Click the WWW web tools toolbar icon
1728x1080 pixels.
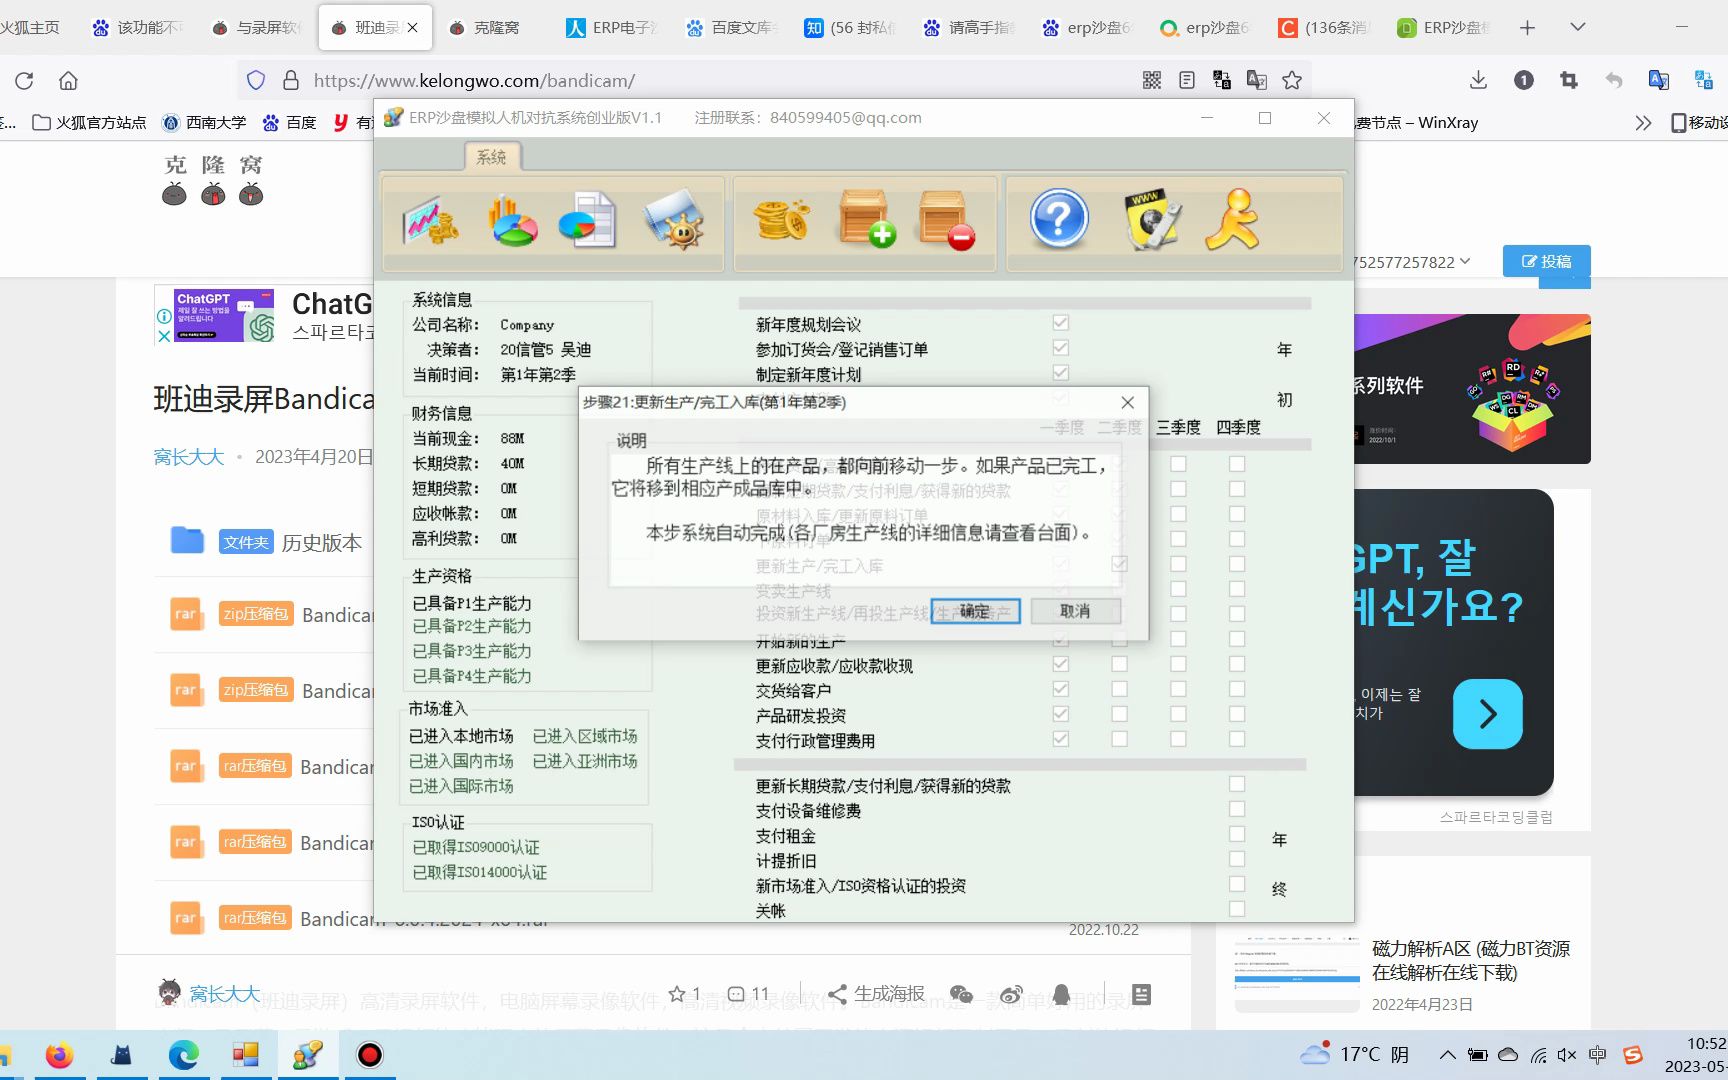pyautogui.click(x=1151, y=219)
